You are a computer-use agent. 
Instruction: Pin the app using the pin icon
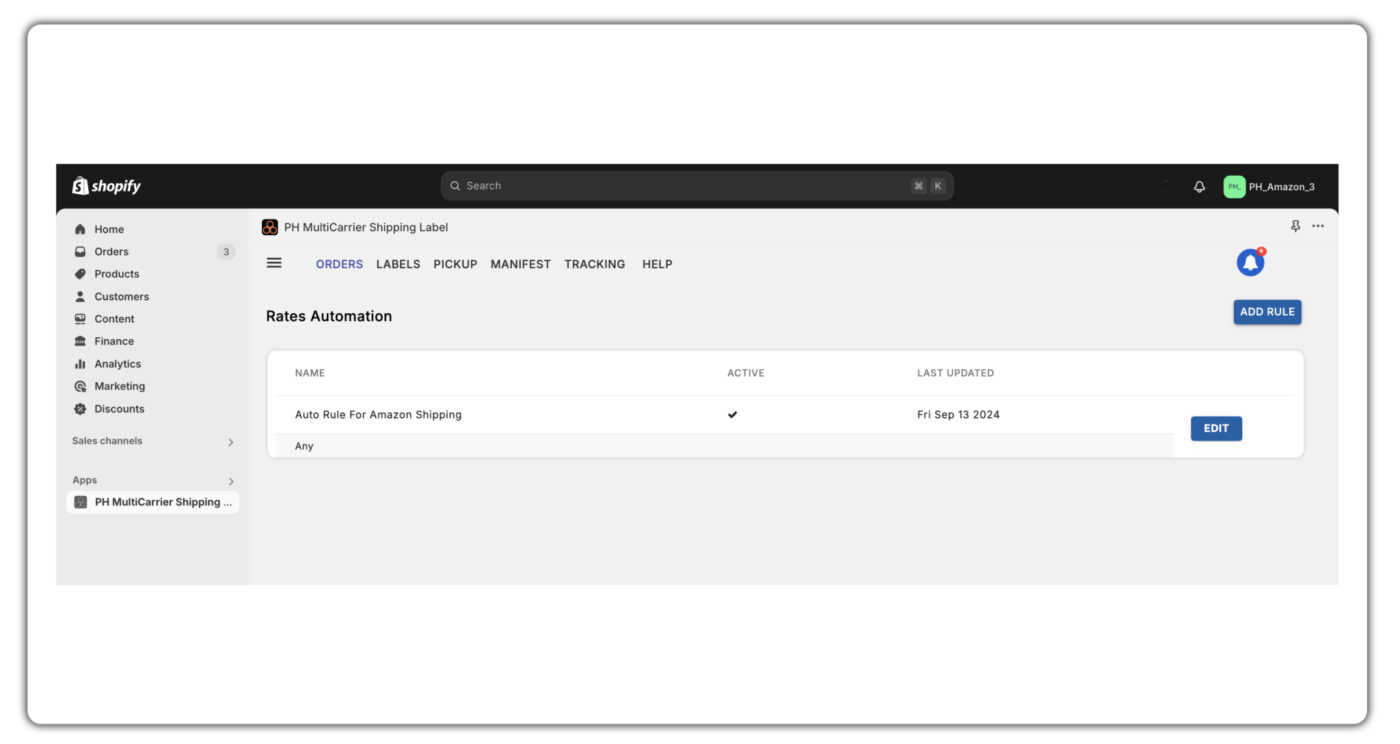(x=1295, y=226)
